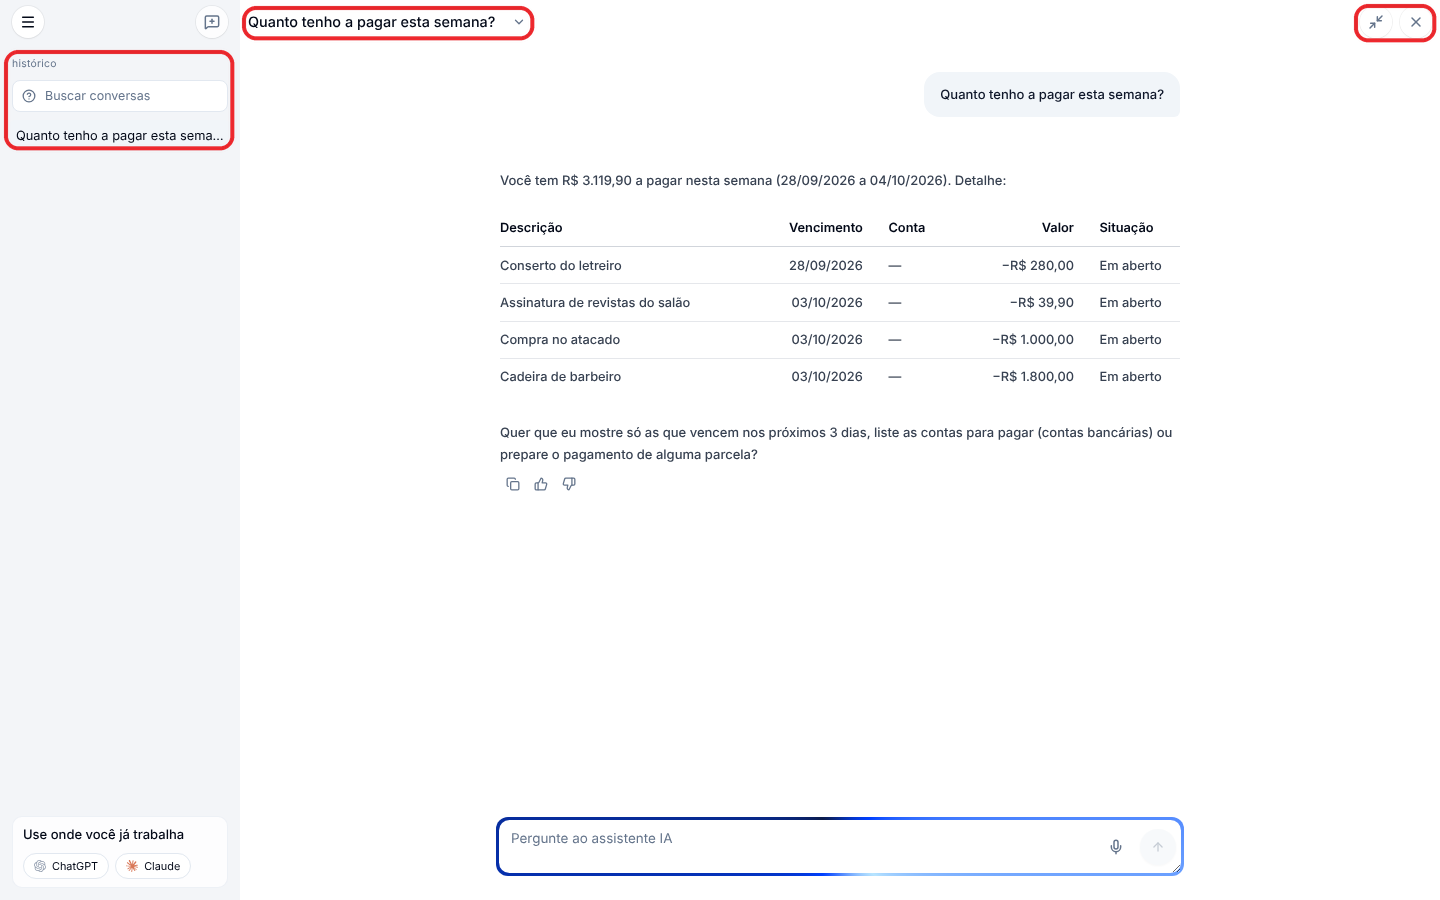Select the 'Quanto tenho a pagar esta sema...' history item

120,135
